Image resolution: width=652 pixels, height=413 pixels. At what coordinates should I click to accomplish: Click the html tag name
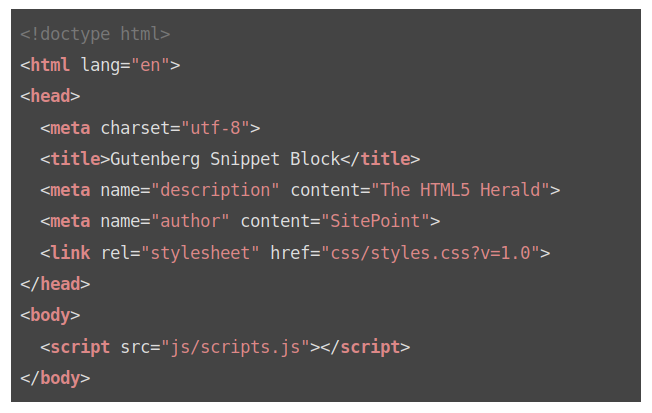50,65
